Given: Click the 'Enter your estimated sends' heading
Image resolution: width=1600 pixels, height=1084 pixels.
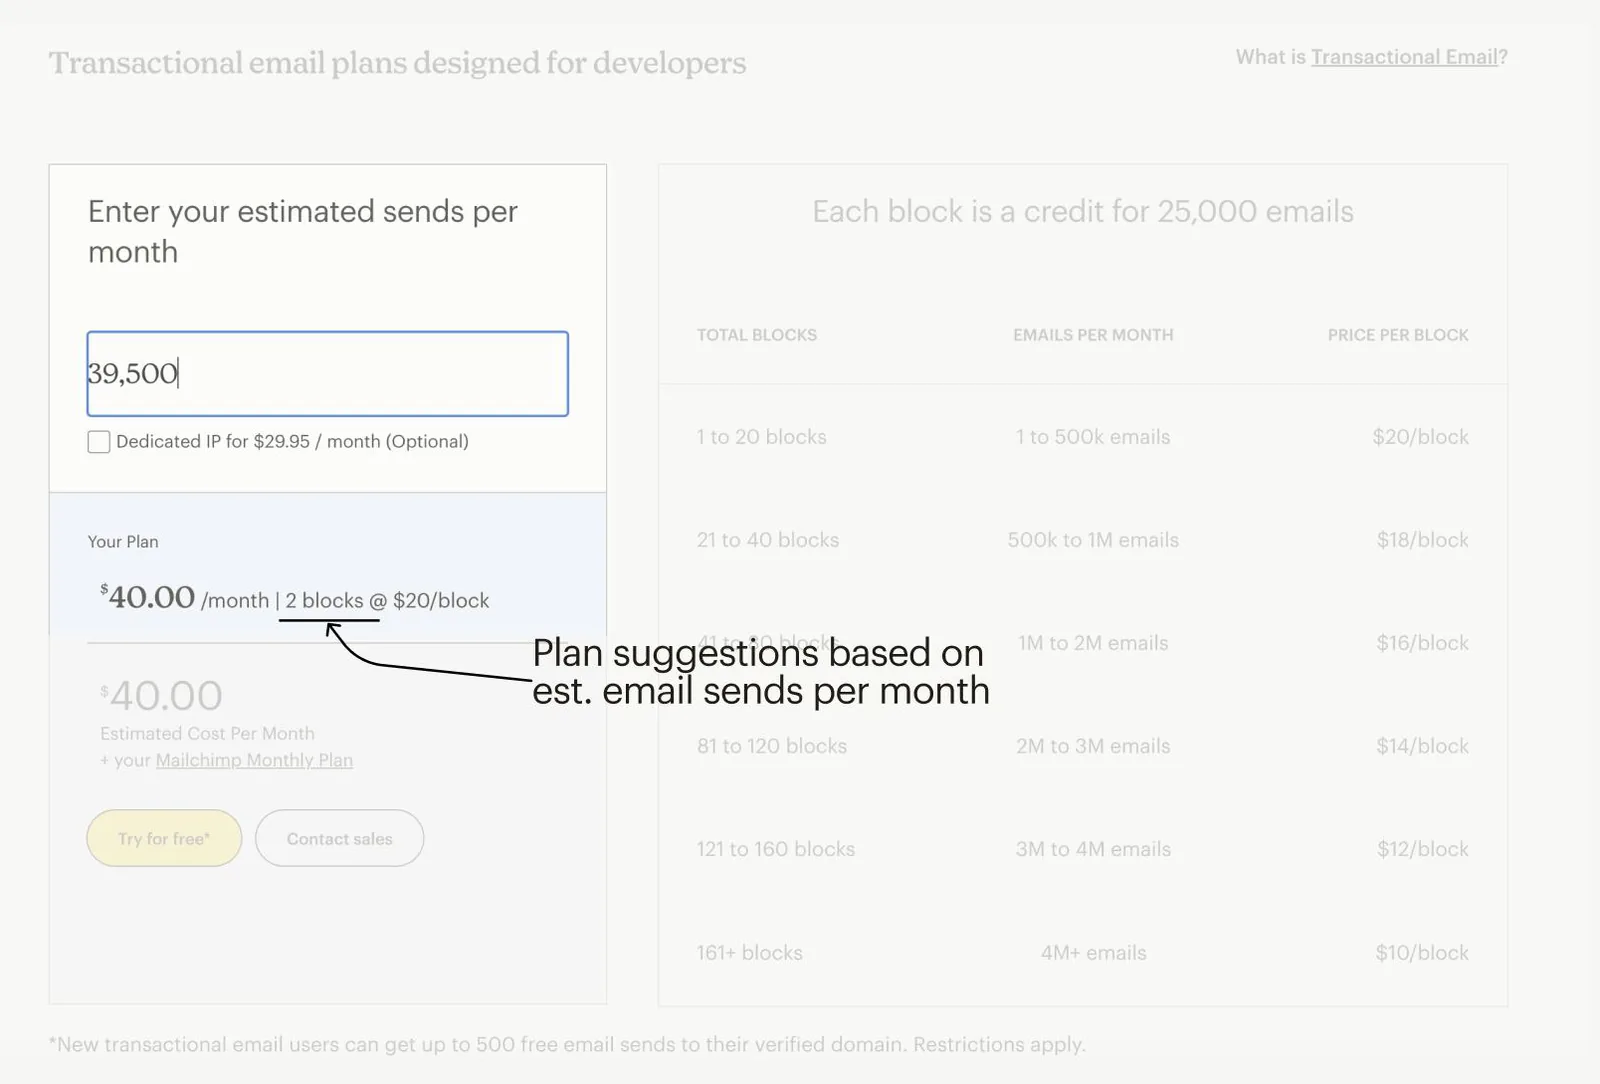Looking at the screenshot, I should coord(303,232).
